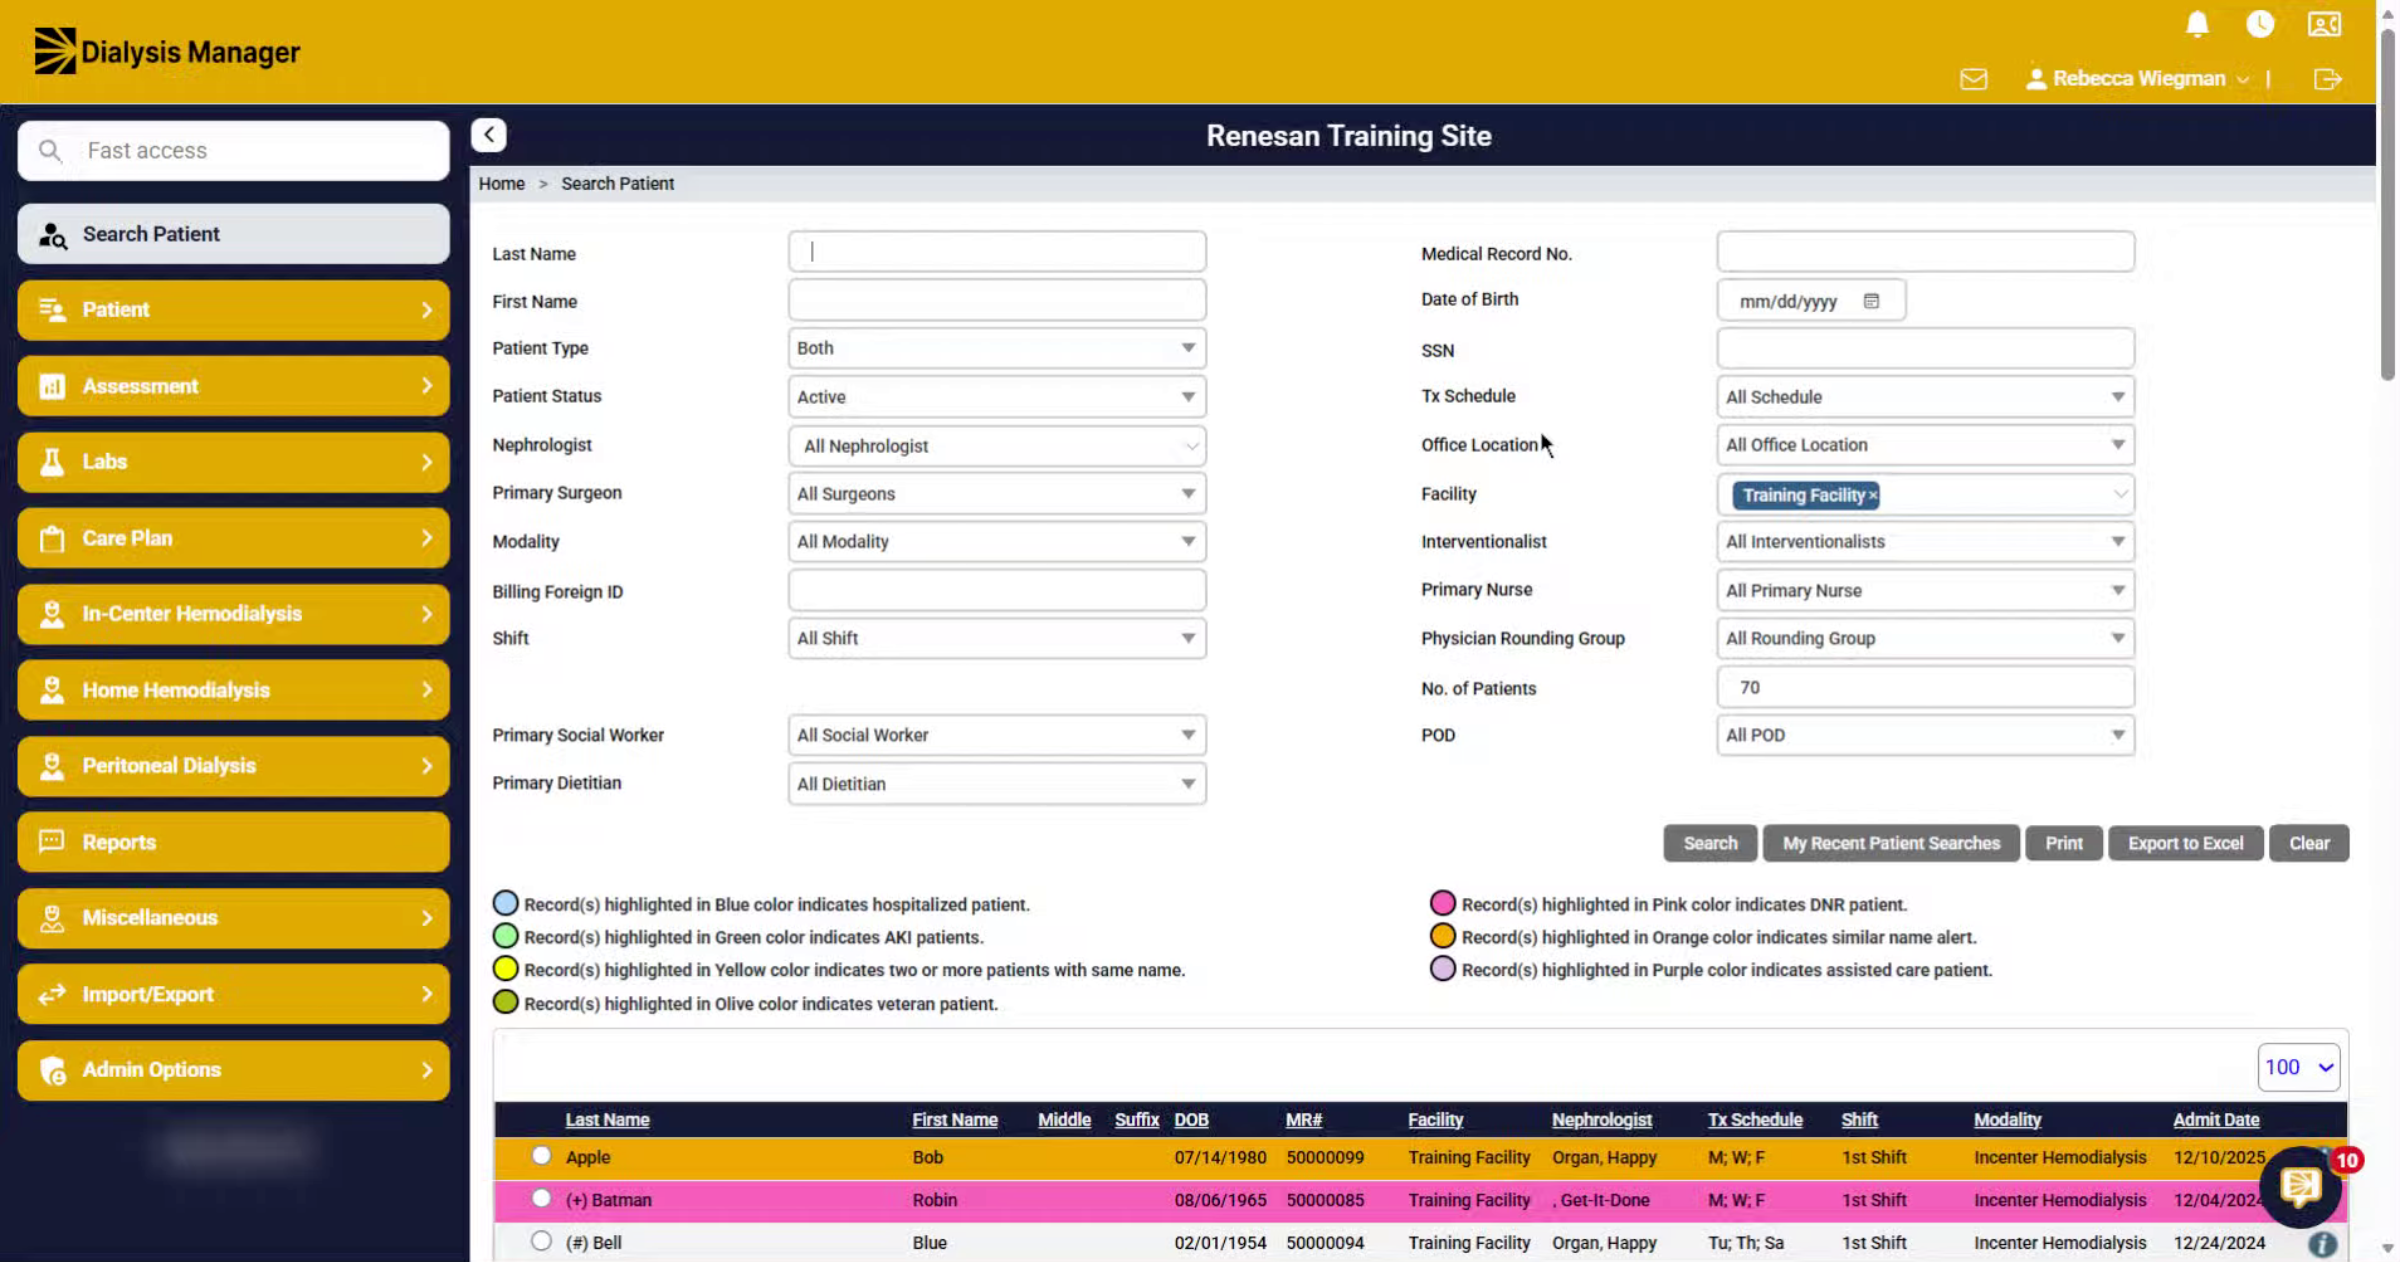
Task: Open the contact card icon in header
Action: click(x=2324, y=24)
